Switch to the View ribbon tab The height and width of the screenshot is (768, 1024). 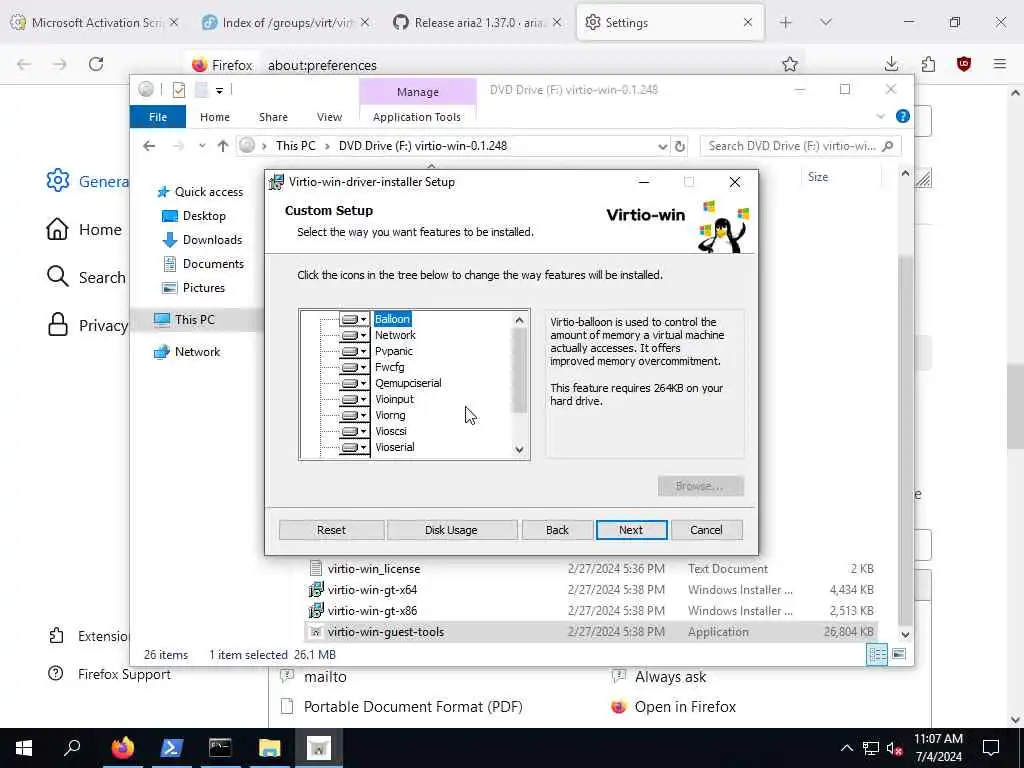(329, 117)
